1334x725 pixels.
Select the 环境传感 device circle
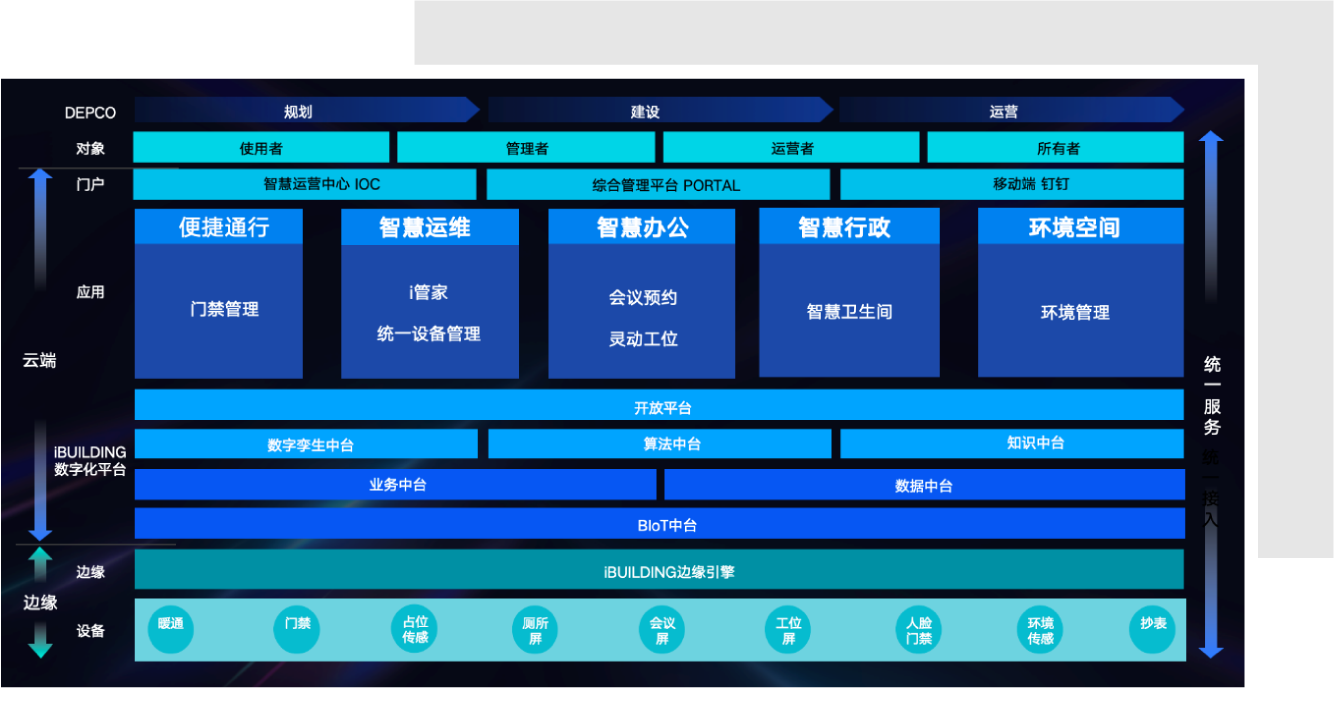tap(1040, 629)
